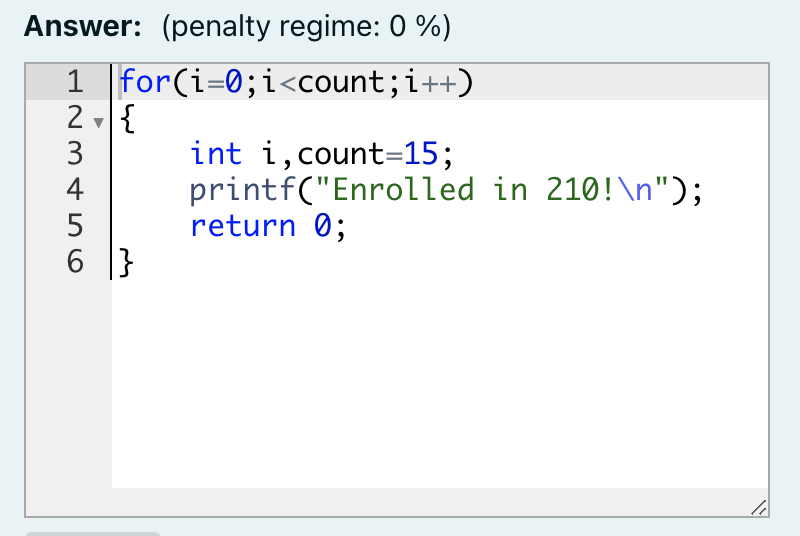The height and width of the screenshot is (536, 800).
Task: Click line number 5 in the gutter
Action: pyautogui.click(x=75, y=226)
